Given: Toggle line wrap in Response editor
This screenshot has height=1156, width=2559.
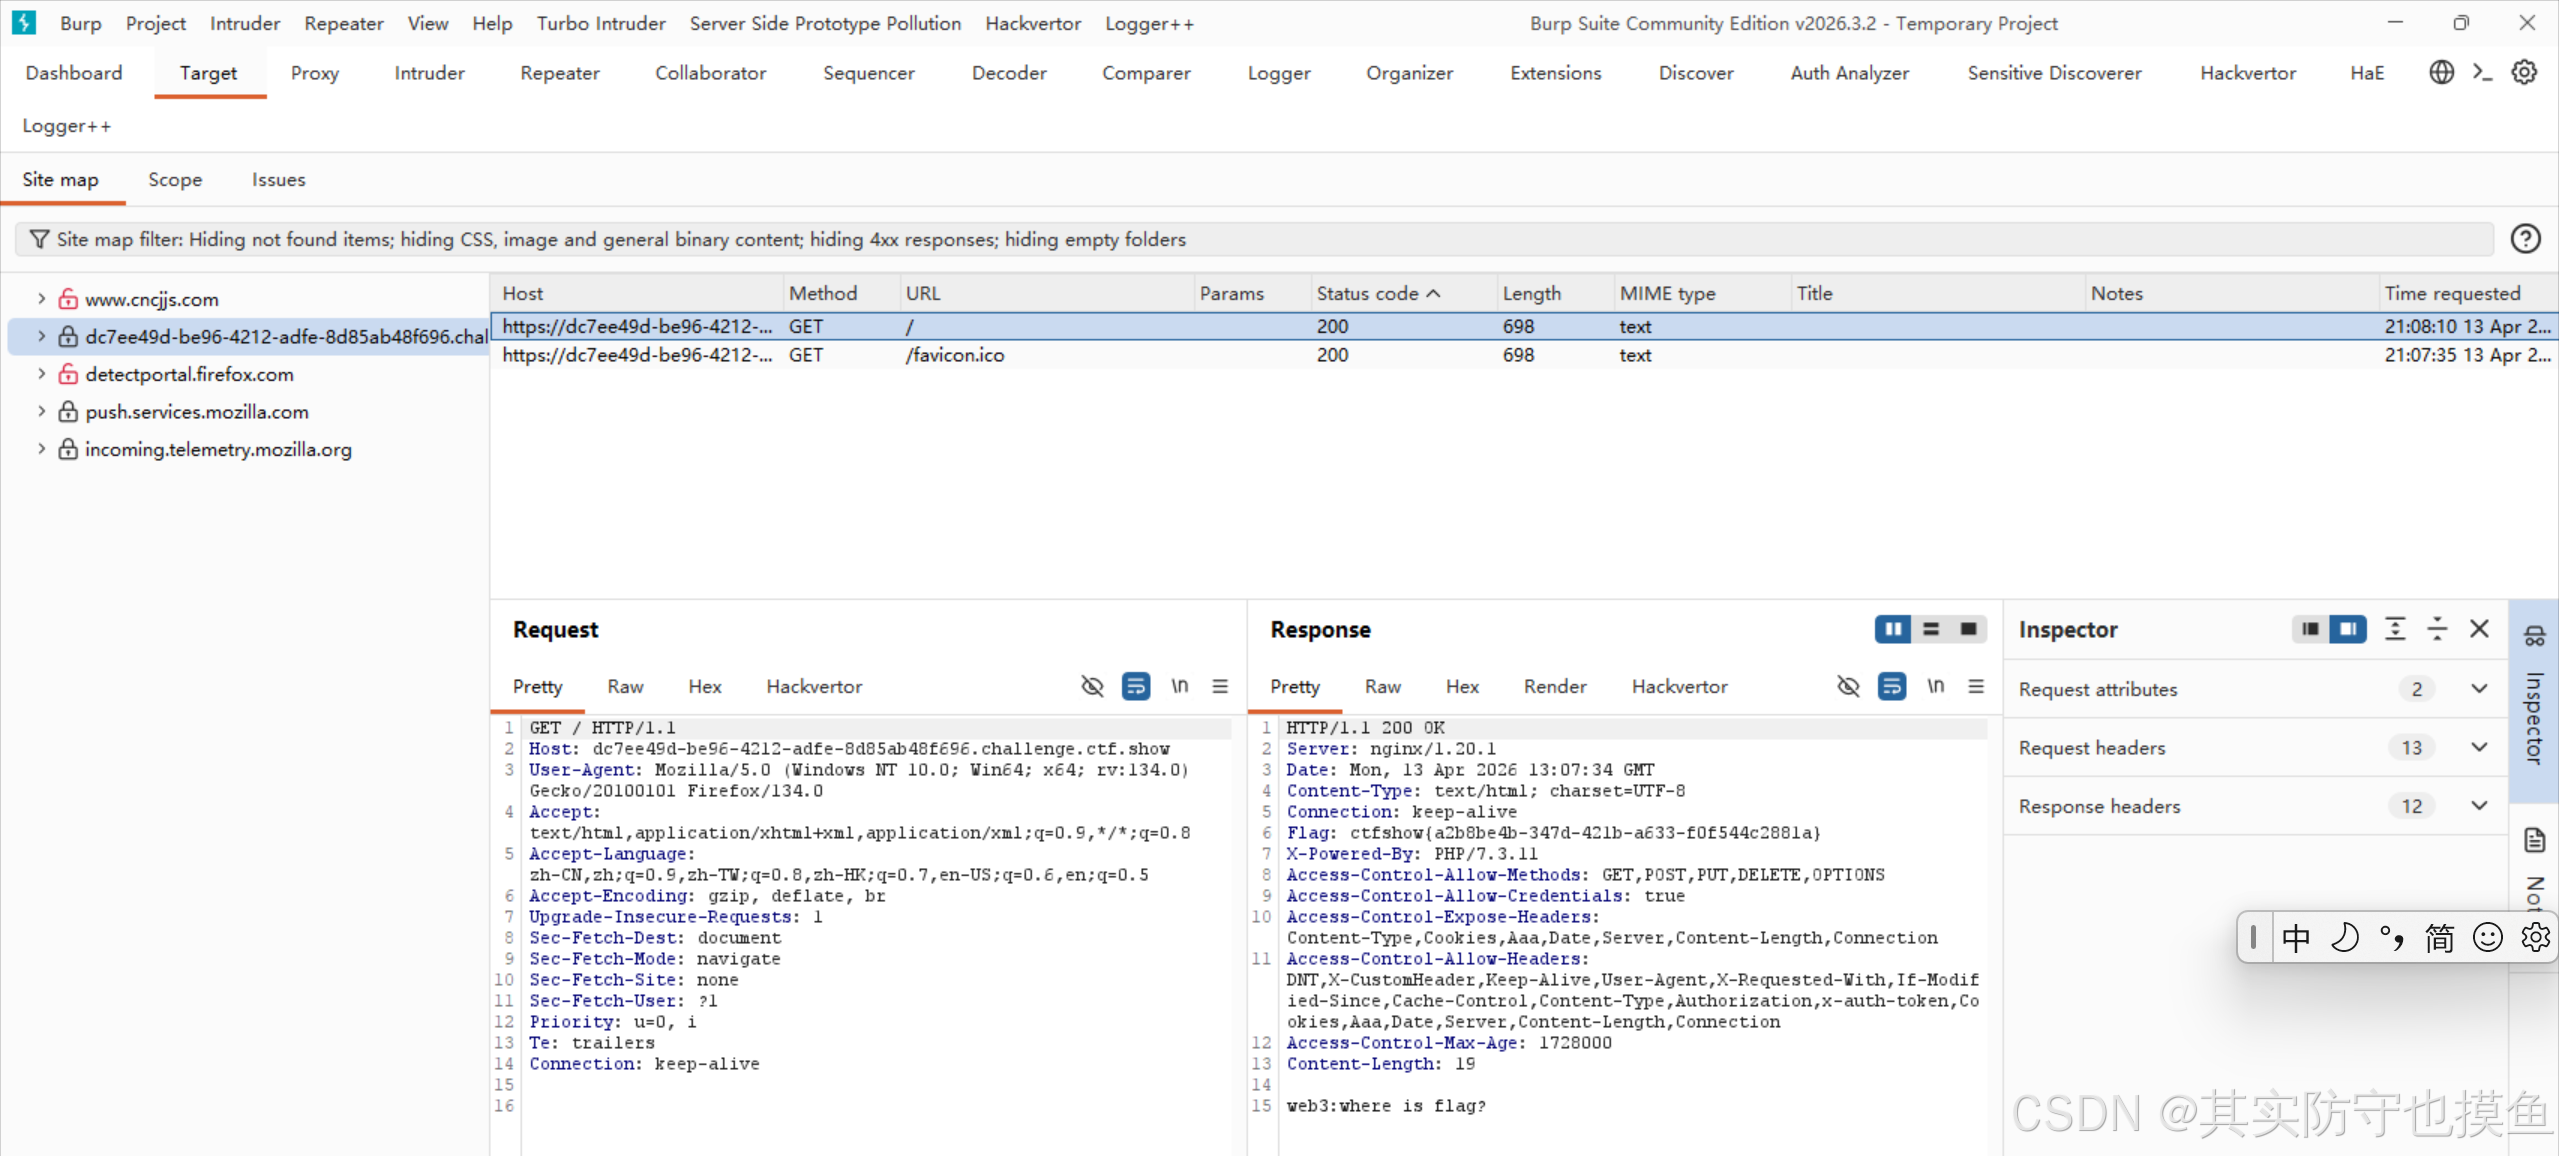Looking at the screenshot, I should 1891,686.
